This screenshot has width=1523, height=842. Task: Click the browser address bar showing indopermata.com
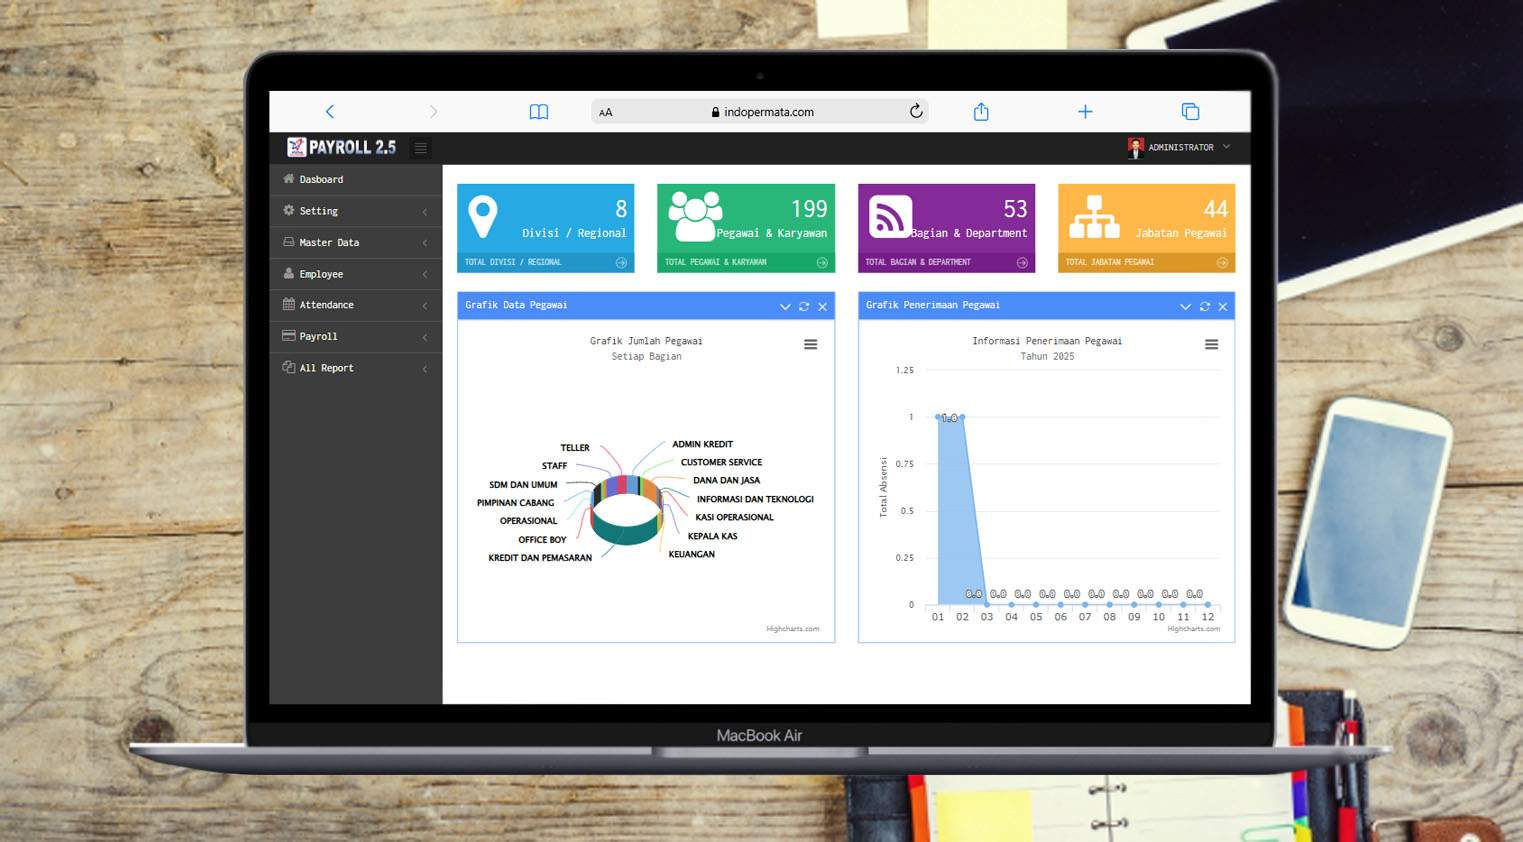[x=760, y=112]
